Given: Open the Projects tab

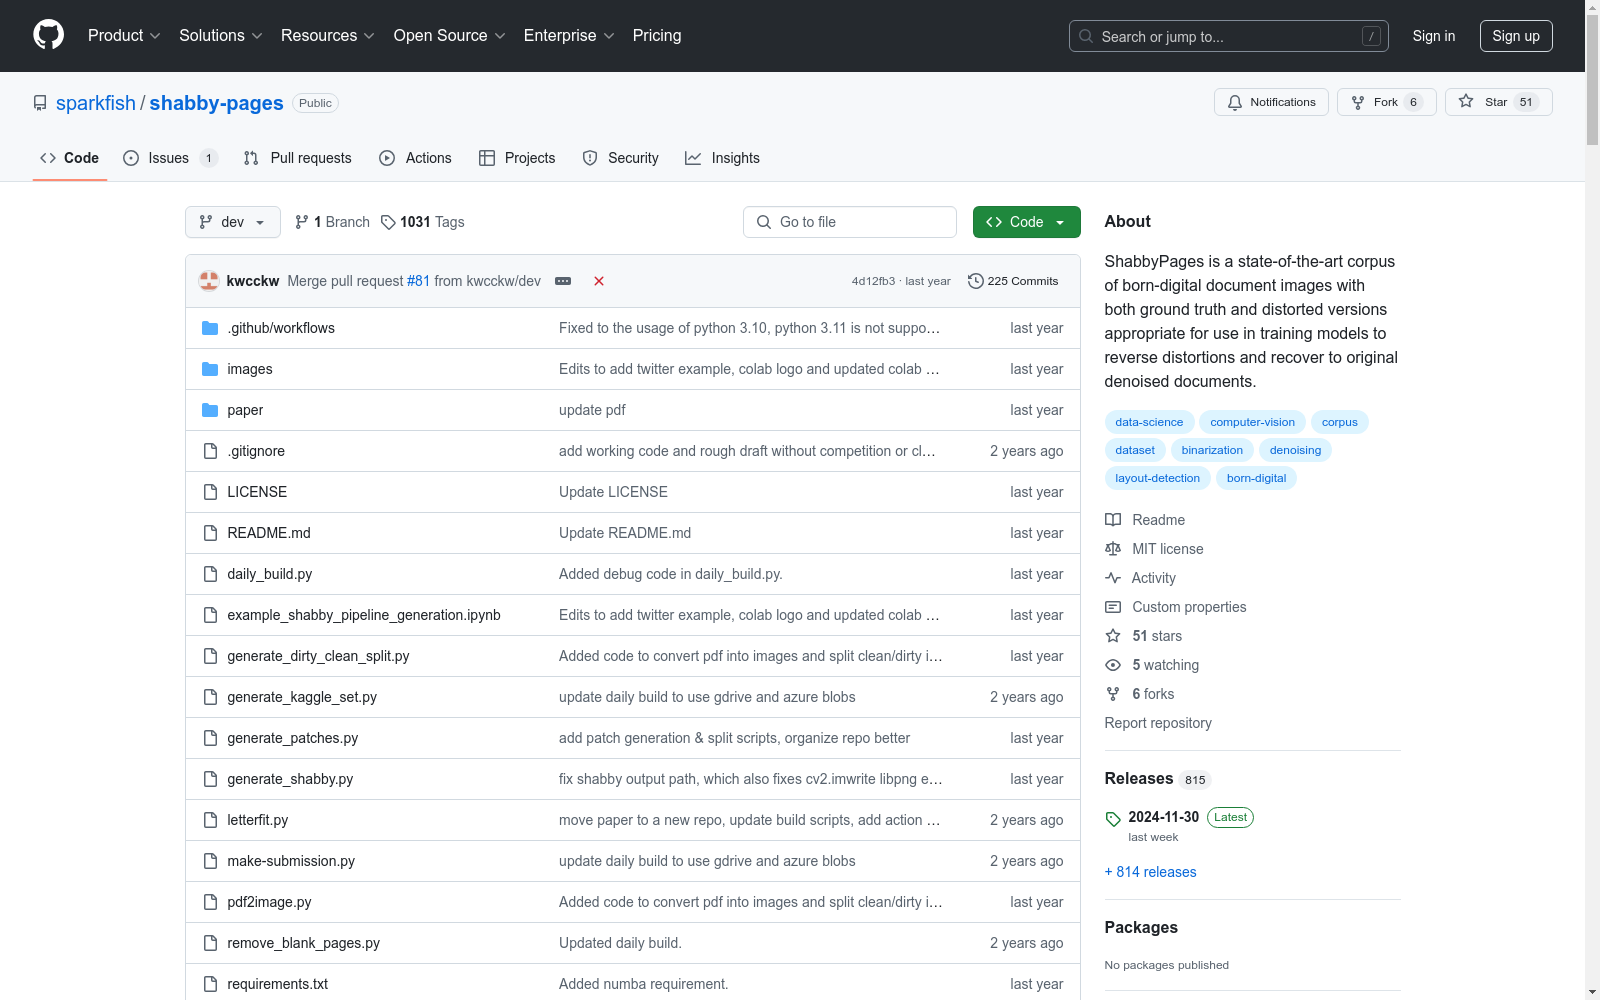Looking at the screenshot, I should (517, 158).
